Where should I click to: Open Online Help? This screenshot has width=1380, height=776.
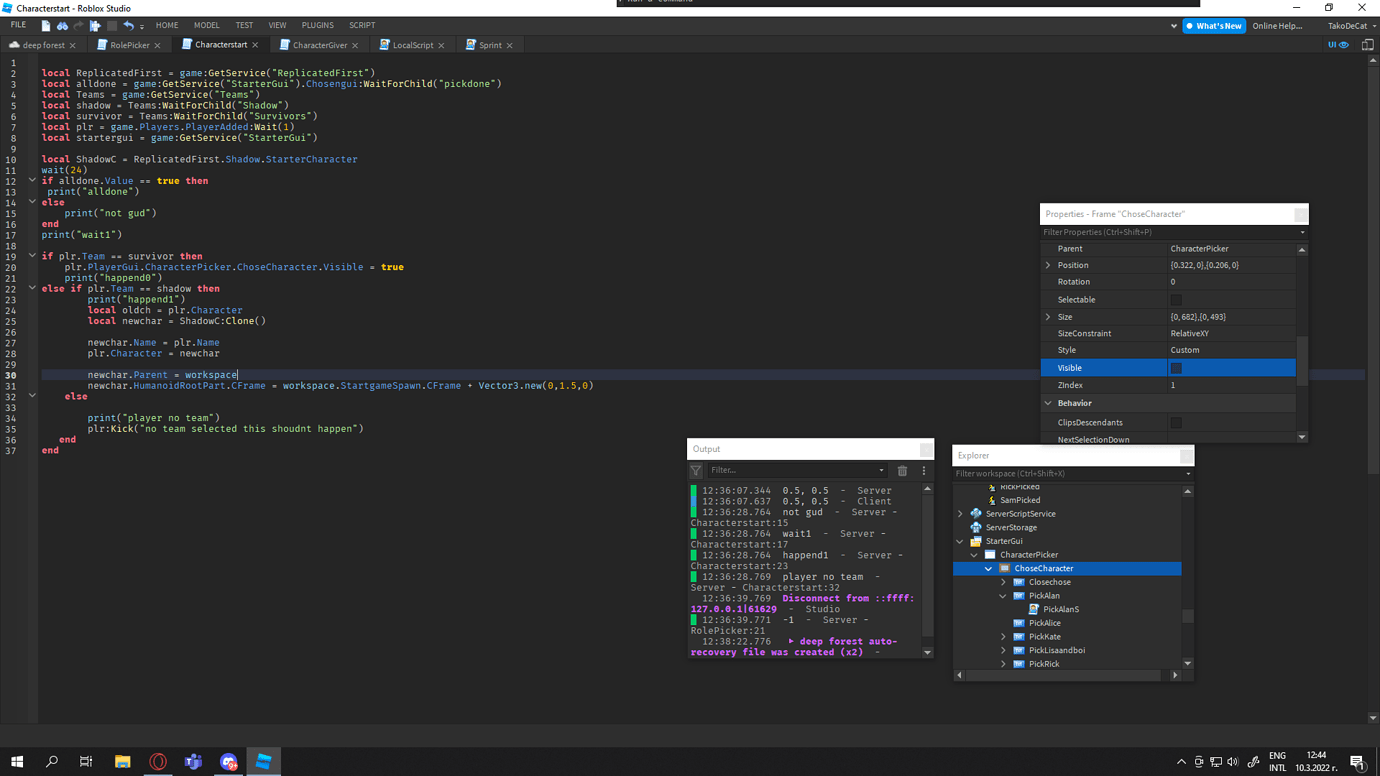tap(1278, 25)
